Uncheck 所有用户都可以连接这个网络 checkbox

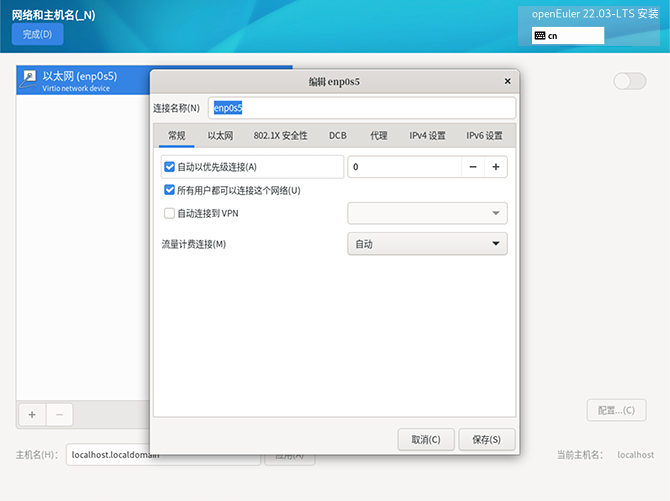click(169, 190)
